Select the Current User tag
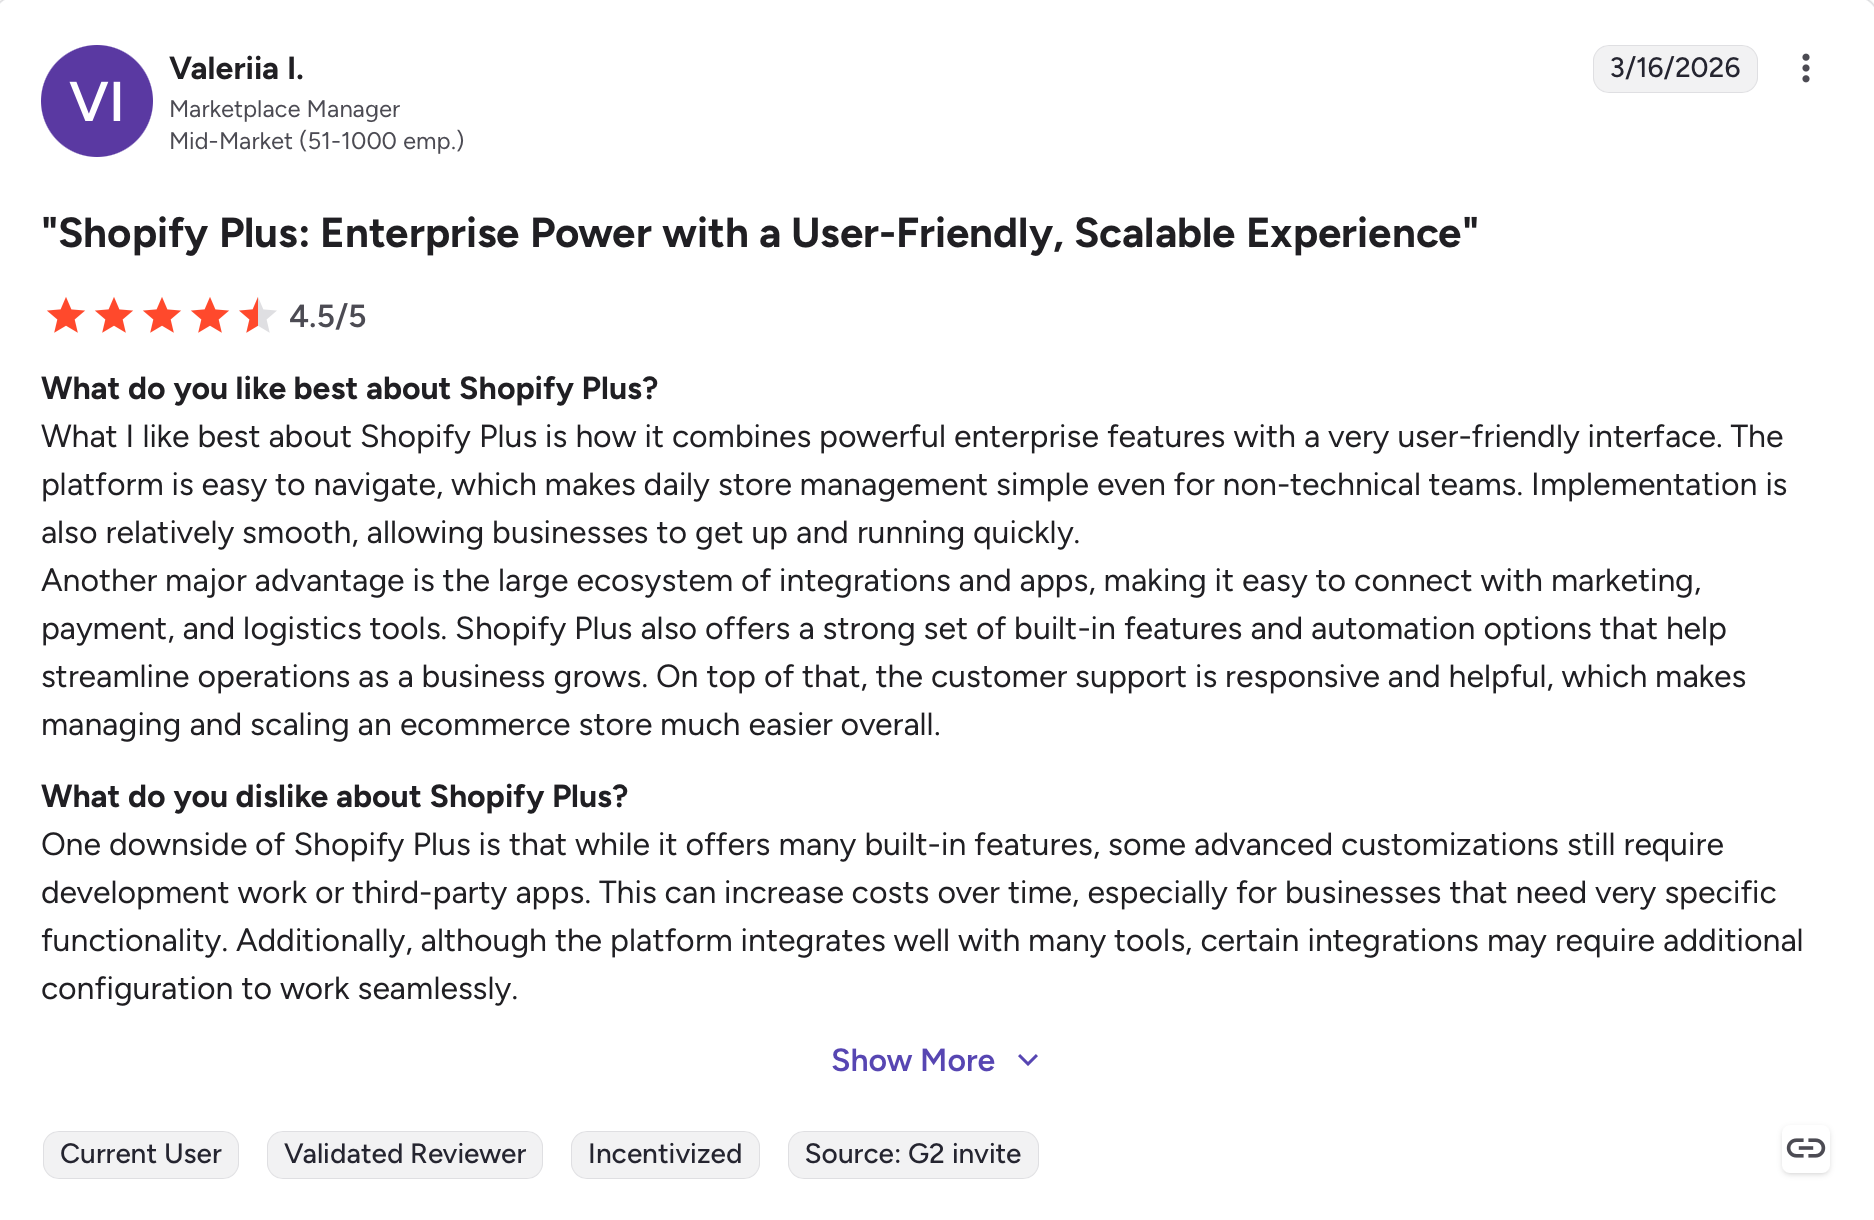This screenshot has width=1874, height=1220. (141, 1154)
